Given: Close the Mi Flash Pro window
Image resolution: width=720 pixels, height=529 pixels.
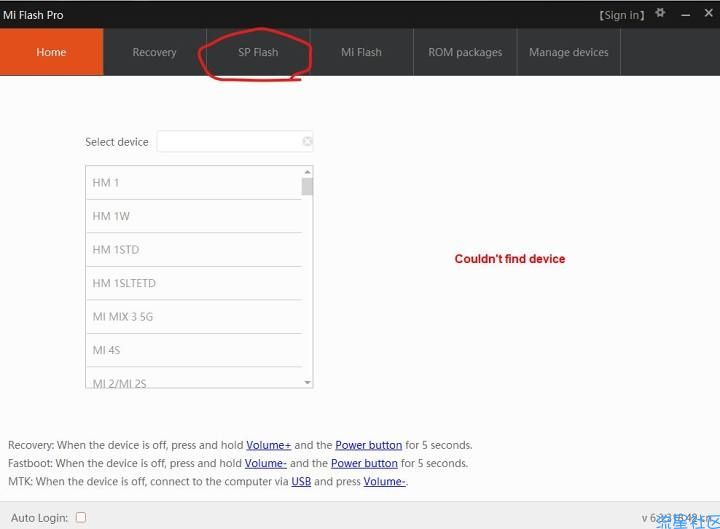Looking at the screenshot, I should click(x=709, y=13).
